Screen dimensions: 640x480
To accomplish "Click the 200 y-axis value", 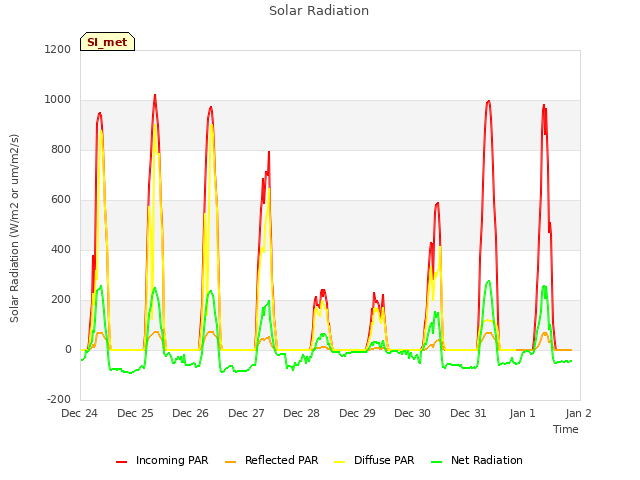I will click(61, 300).
